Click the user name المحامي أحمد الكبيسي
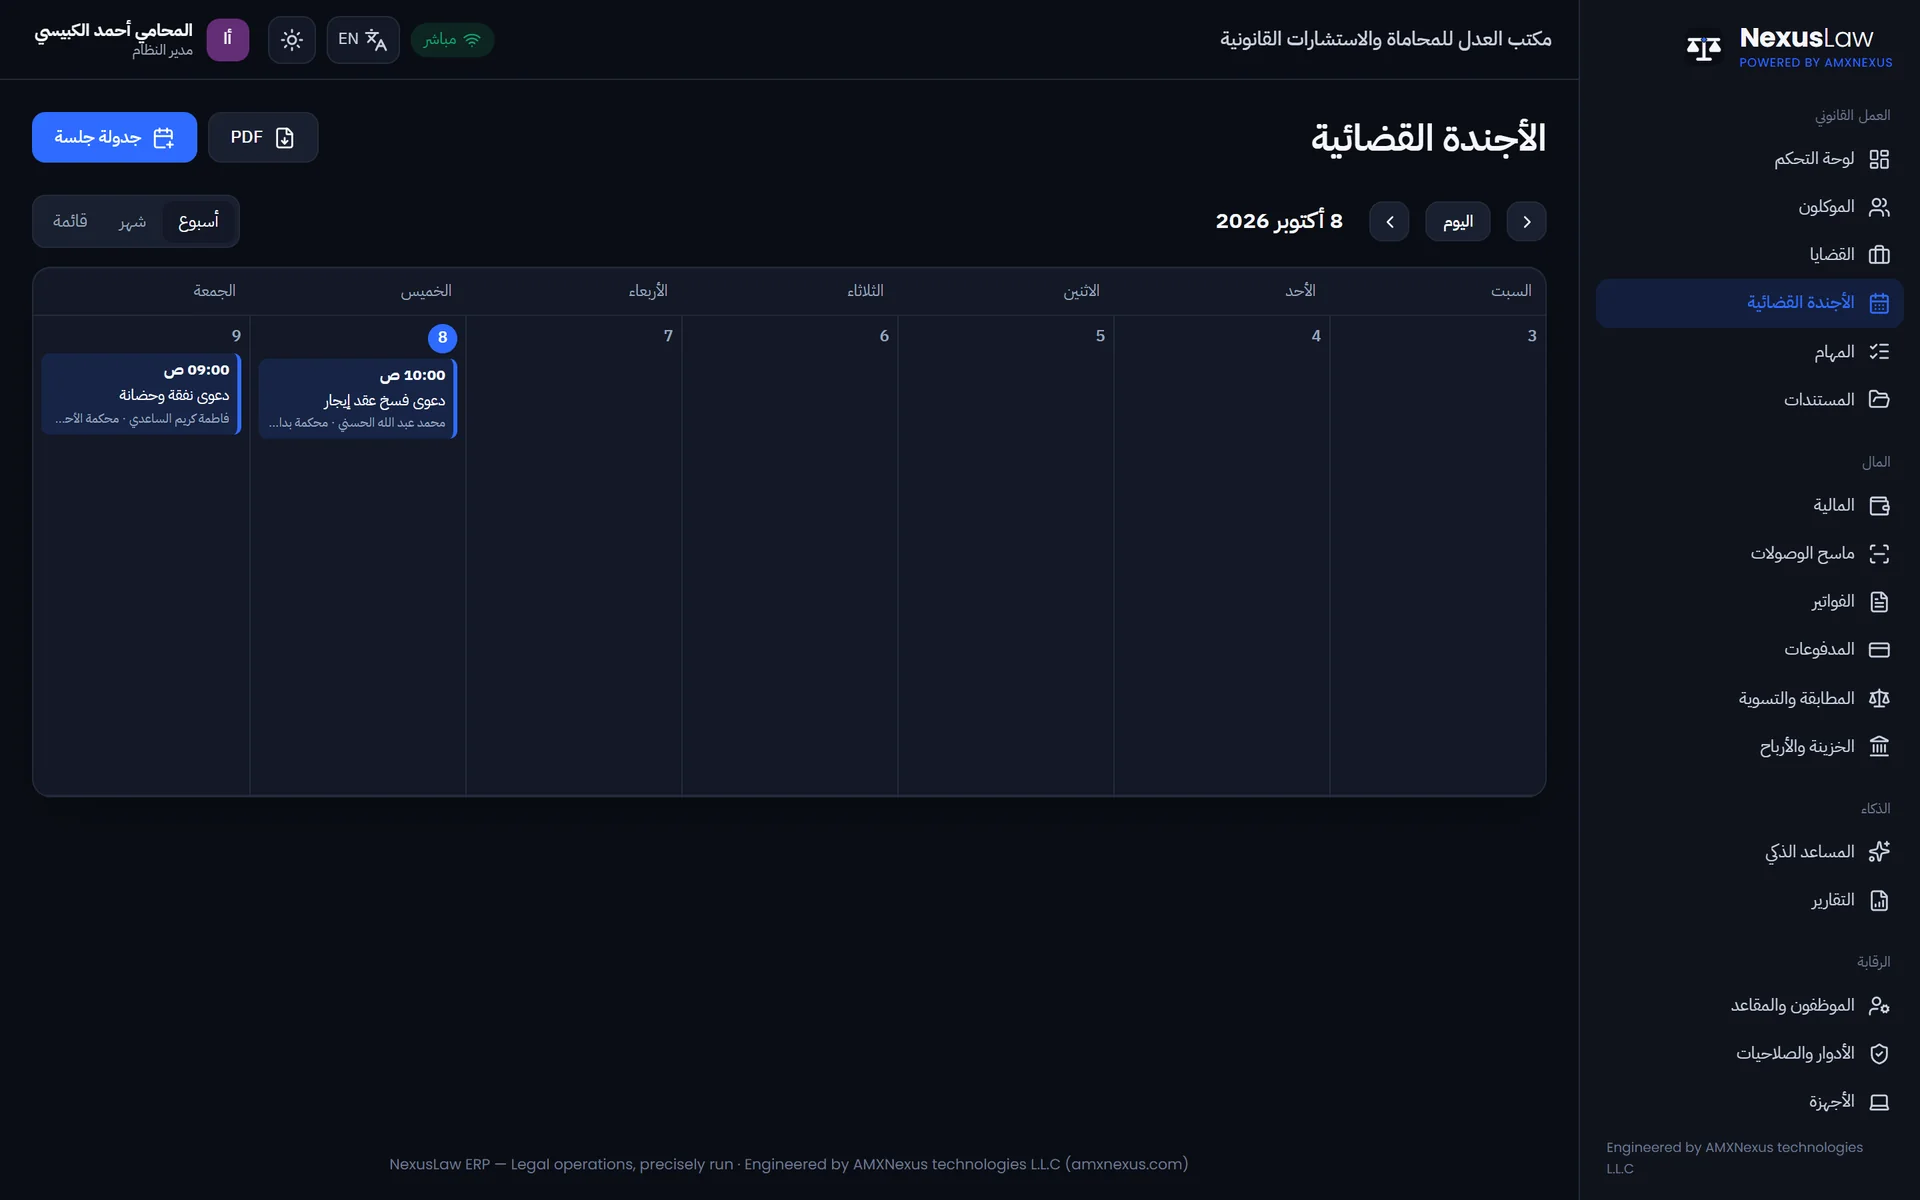 point(113,30)
